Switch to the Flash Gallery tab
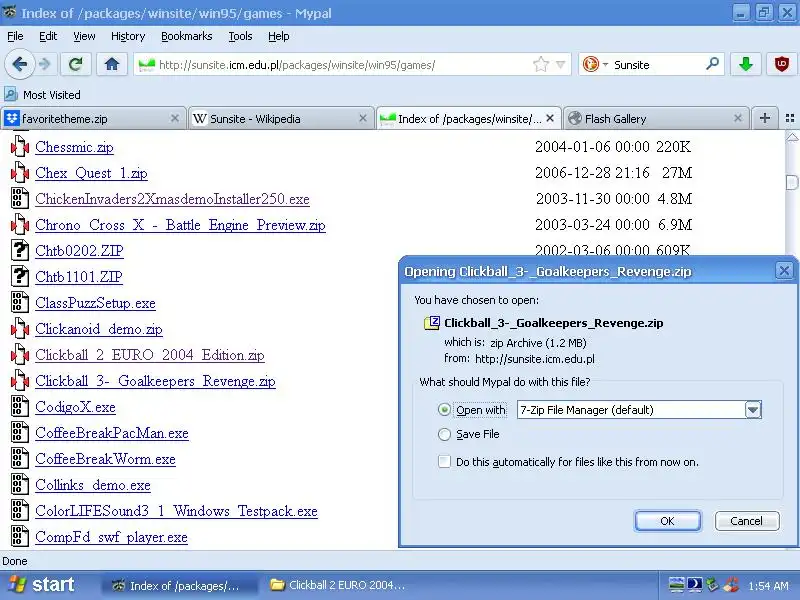The height and width of the screenshot is (600, 800). [656, 118]
